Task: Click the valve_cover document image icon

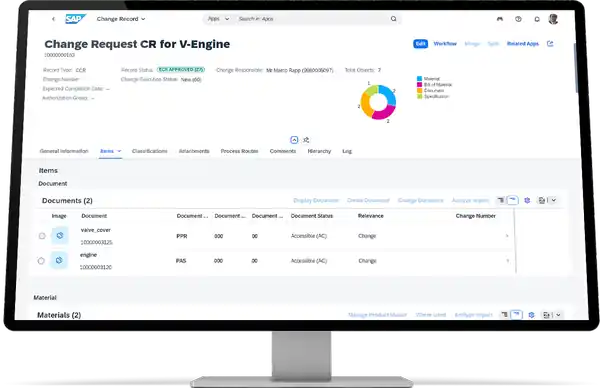Action: pos(60,235)
